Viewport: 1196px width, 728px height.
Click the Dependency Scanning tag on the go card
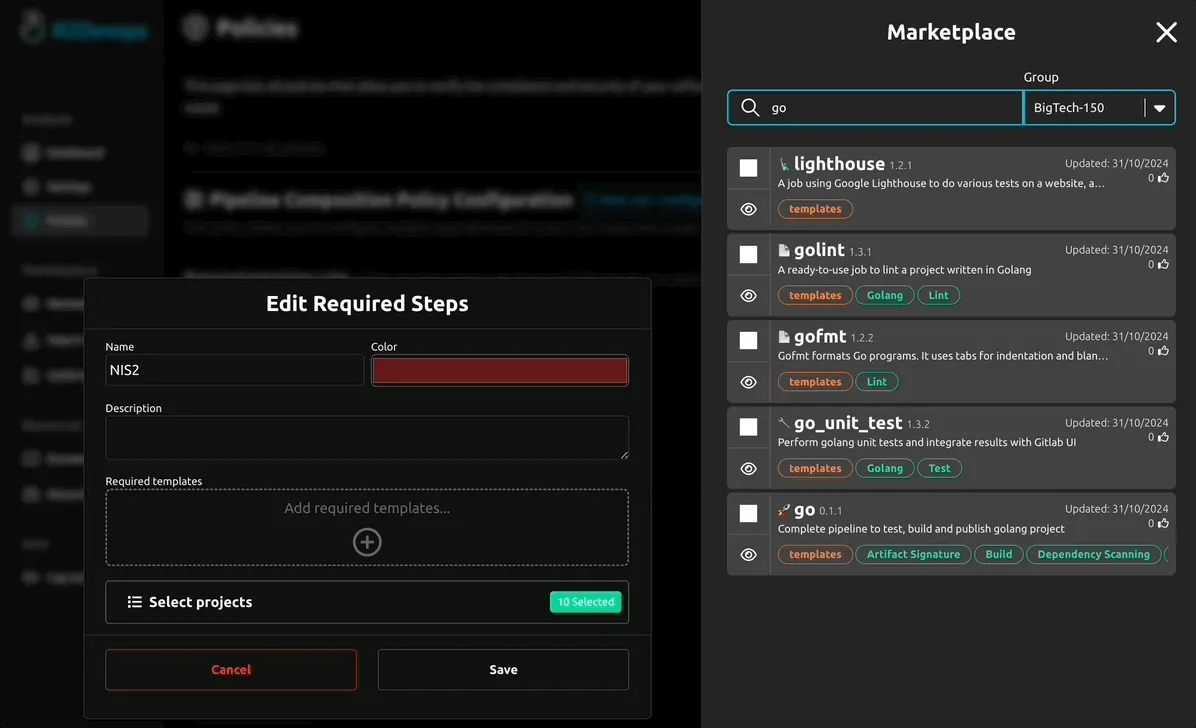coord(1093,553)
